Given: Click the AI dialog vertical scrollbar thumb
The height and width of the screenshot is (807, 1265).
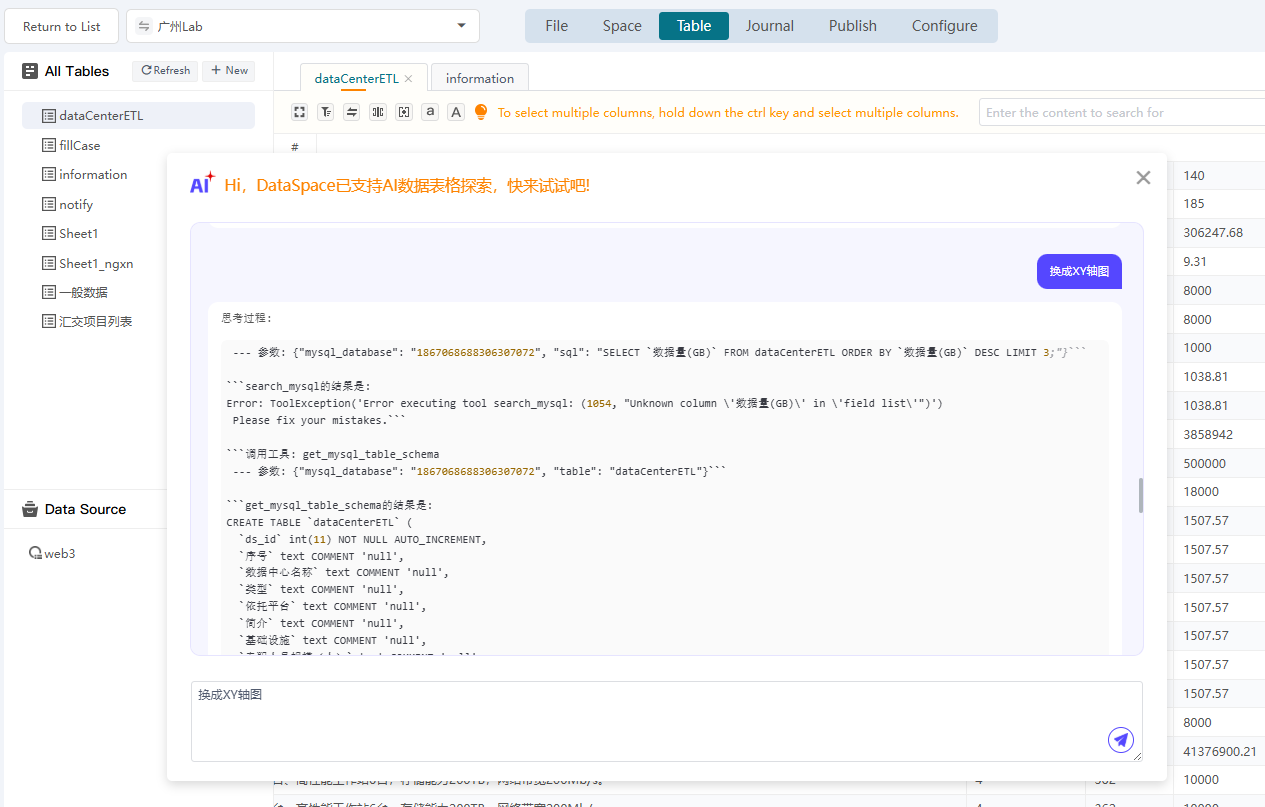Looking at the screenshot, I should pyautogui.click(x=1141, y=496).
